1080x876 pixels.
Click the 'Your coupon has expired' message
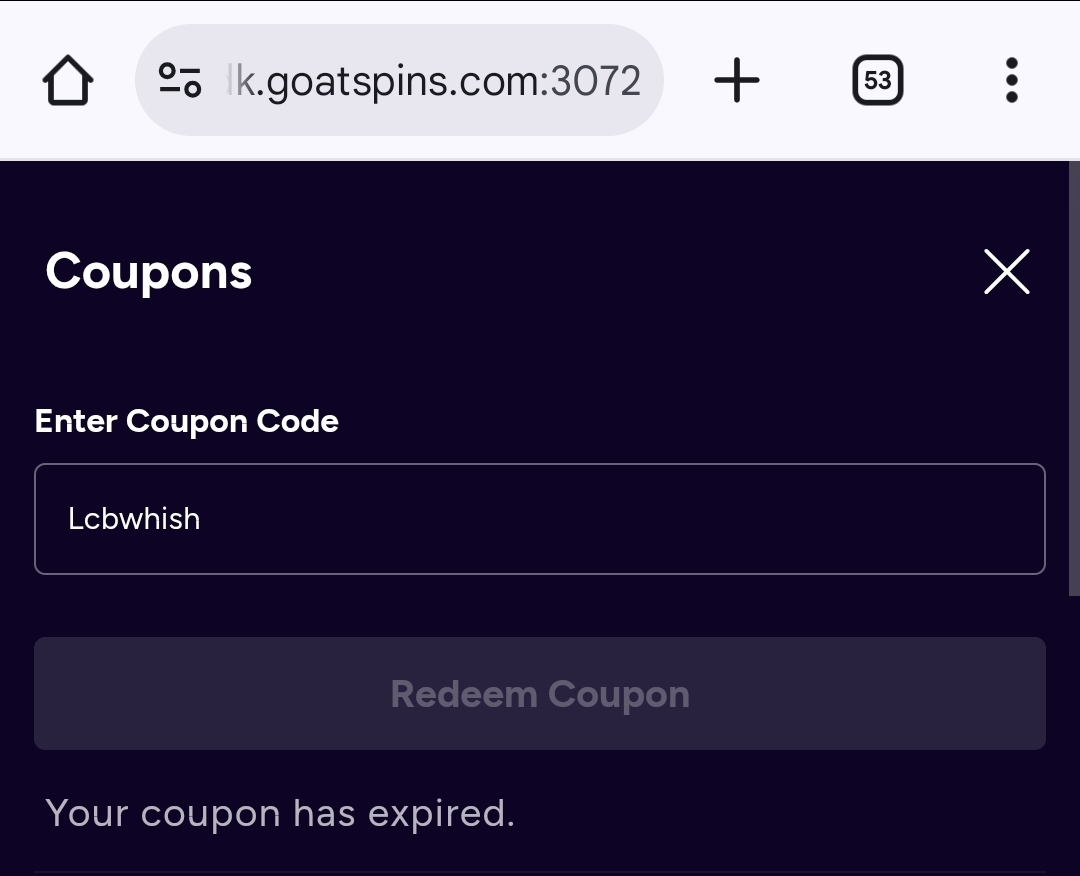[x=280, y=814]
